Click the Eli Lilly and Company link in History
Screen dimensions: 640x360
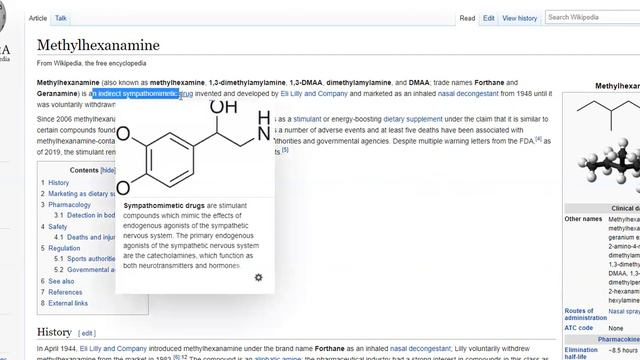113,349
